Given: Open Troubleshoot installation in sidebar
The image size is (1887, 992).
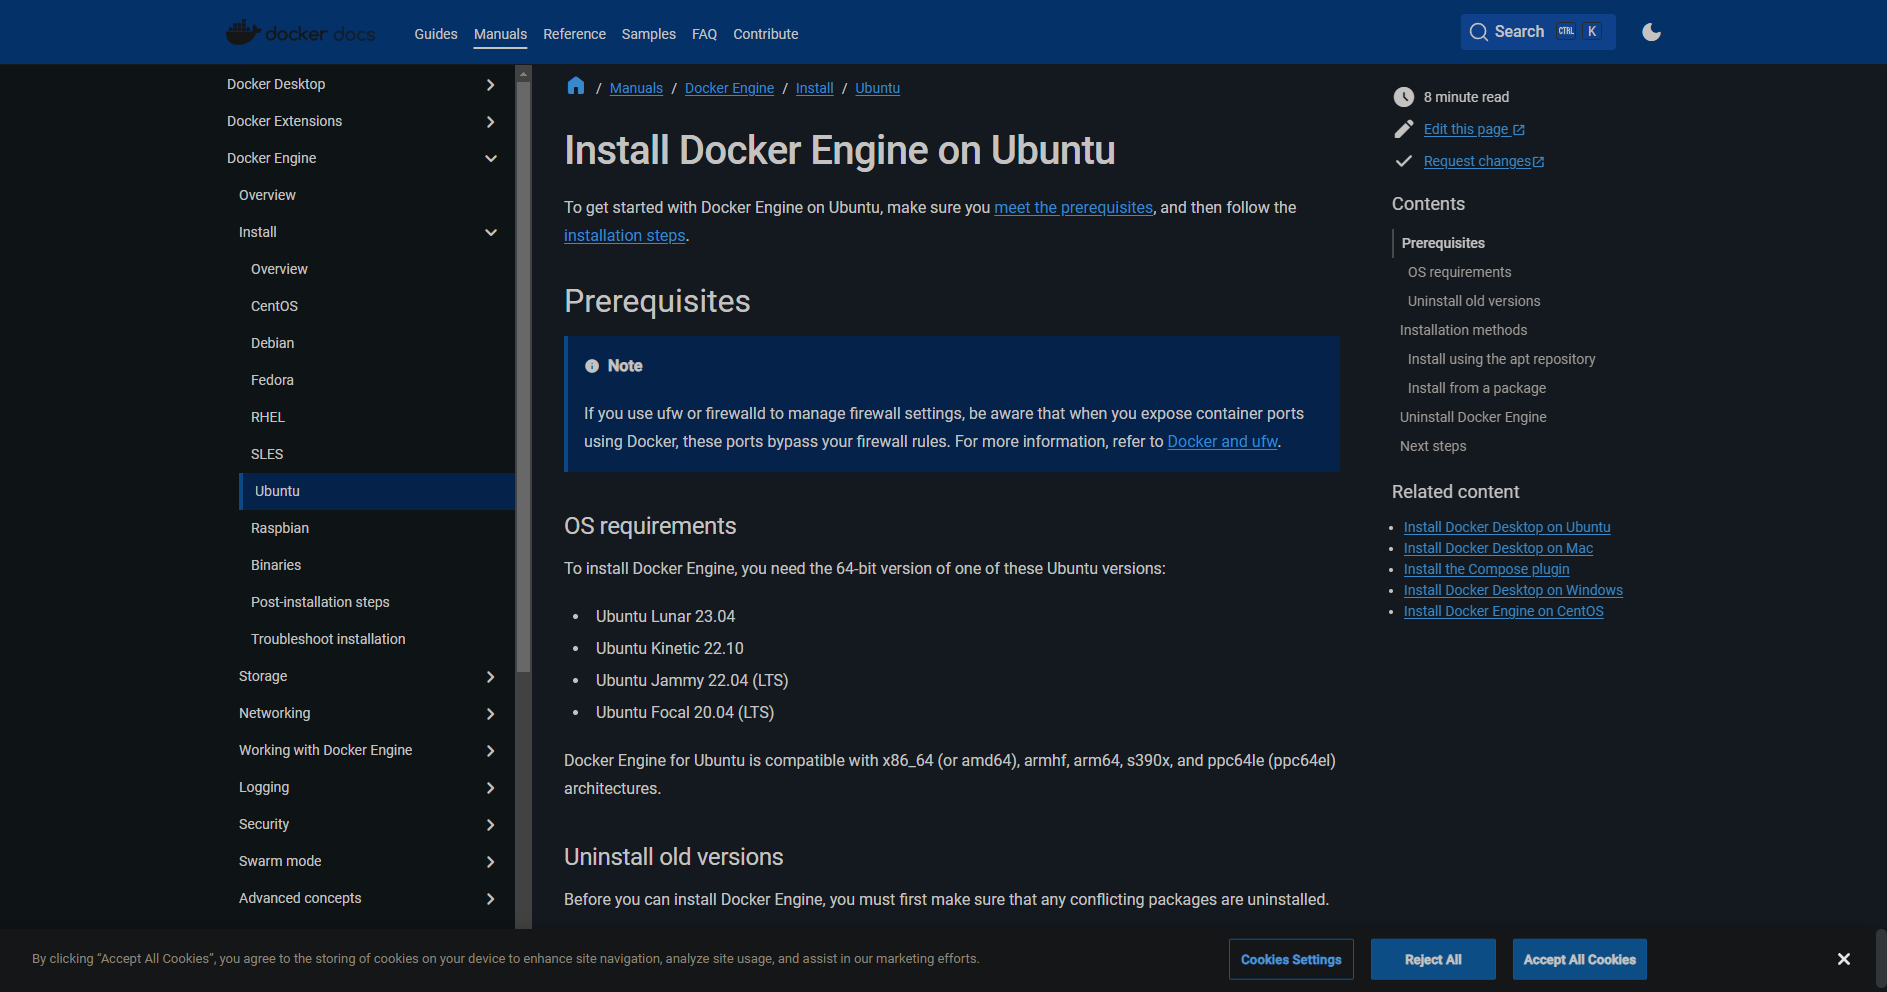Looking at the screenshot, I should (x=328, y=639).
